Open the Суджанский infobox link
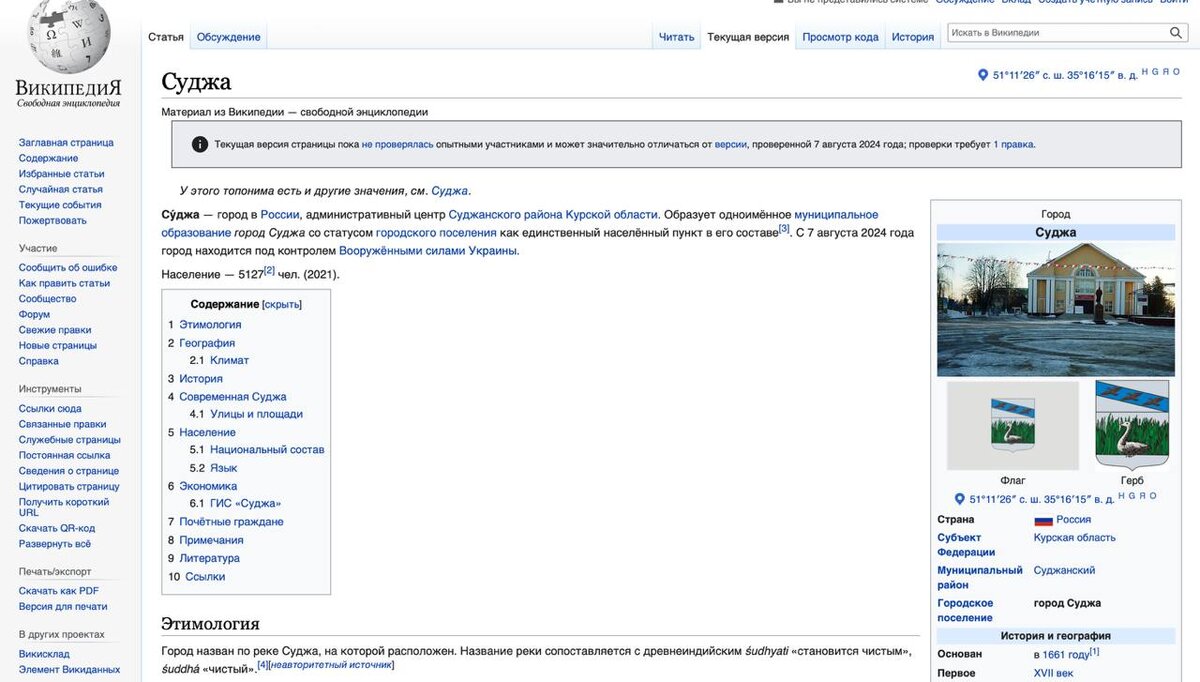 [1064, 571]
